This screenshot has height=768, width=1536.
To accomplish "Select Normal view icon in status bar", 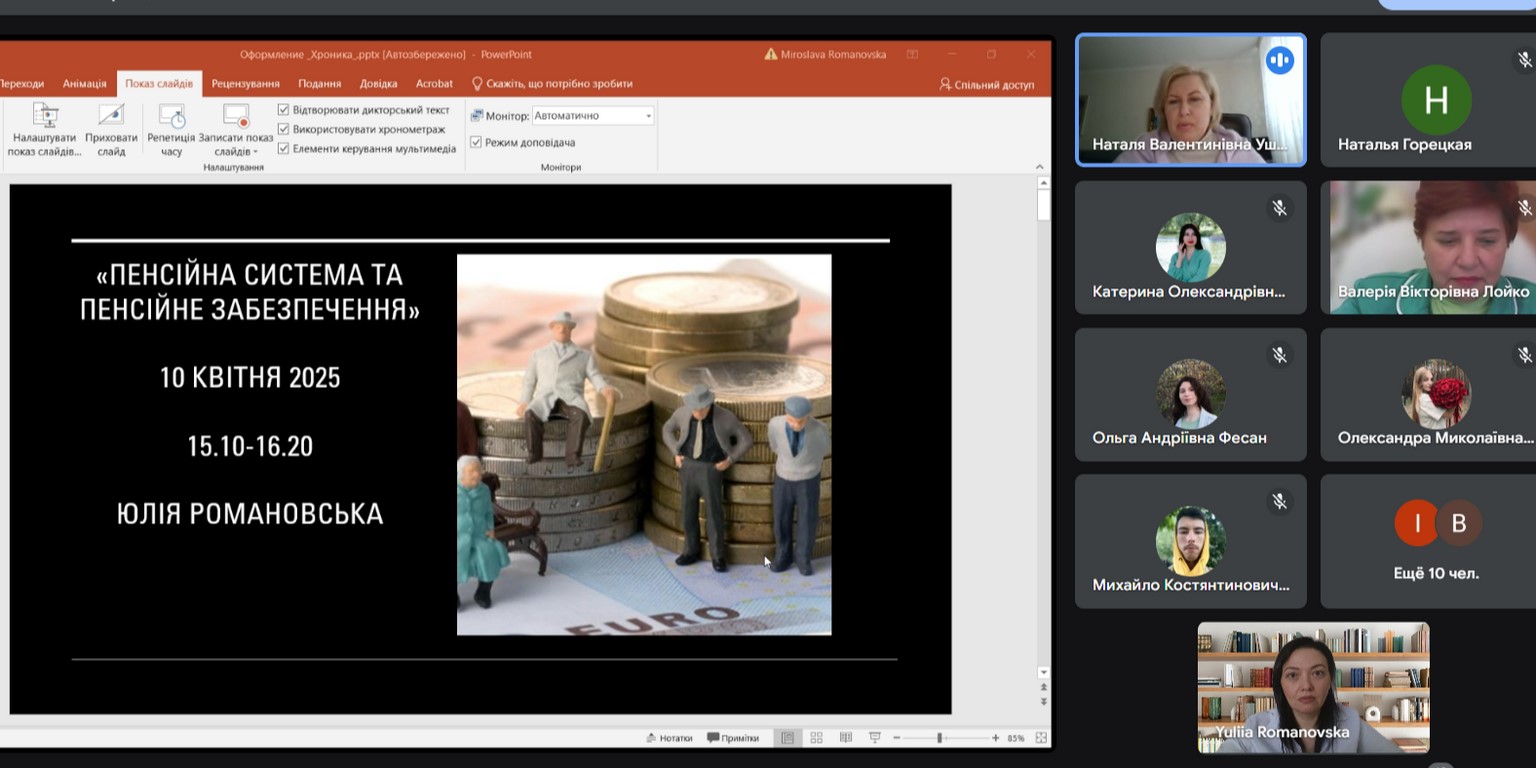I will [x=787, y=738].
